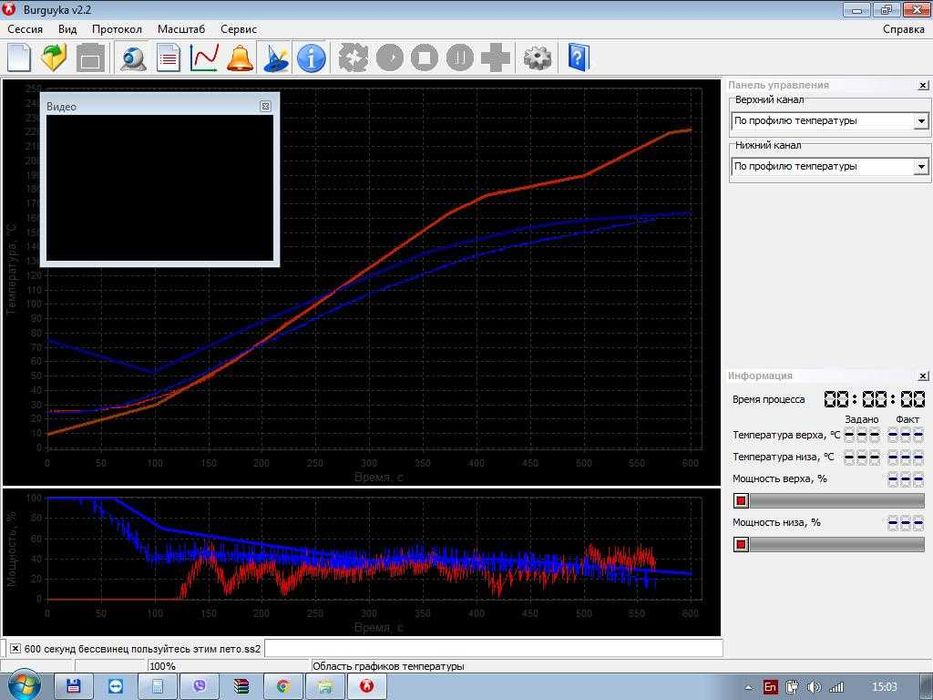
Task: Click the grayed plus icon in toolbar
Action: [x=495, y=58]
